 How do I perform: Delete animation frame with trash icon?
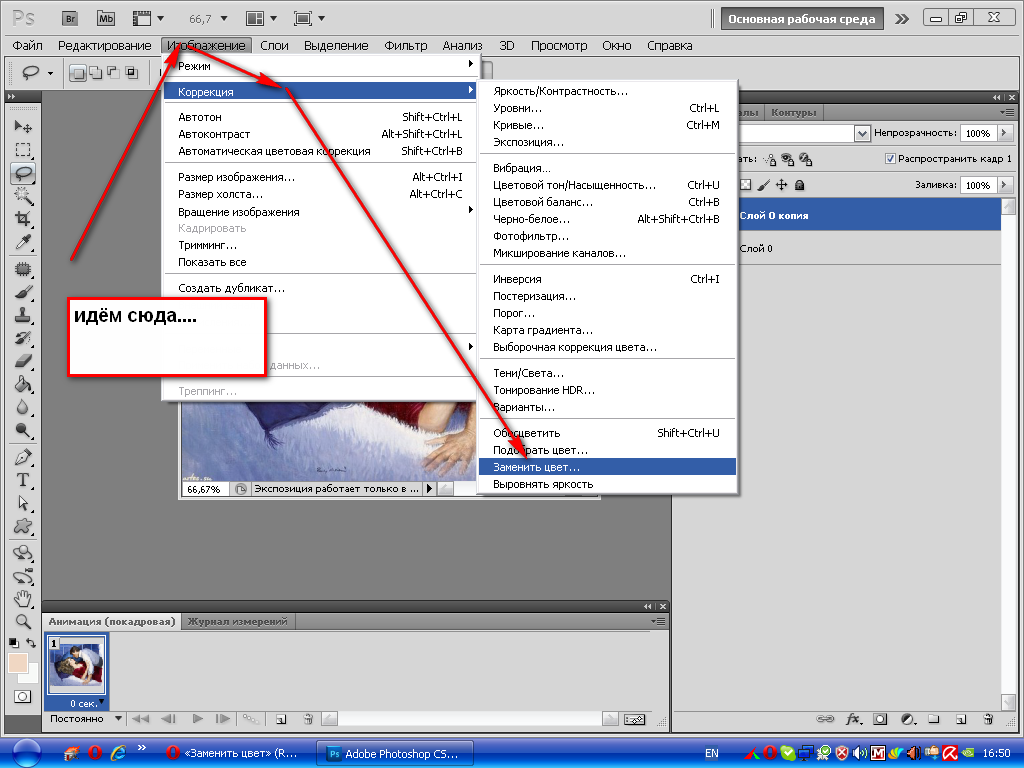[308, 719]
